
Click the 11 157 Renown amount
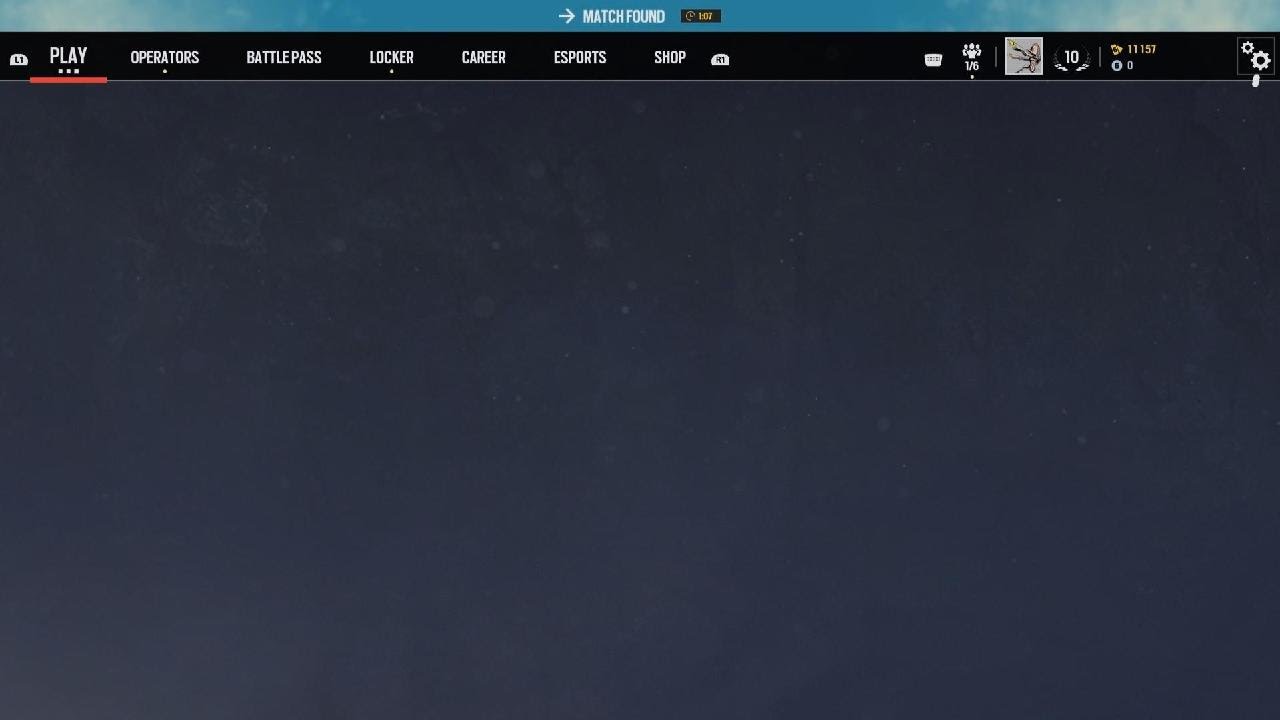coord(1141,49)
